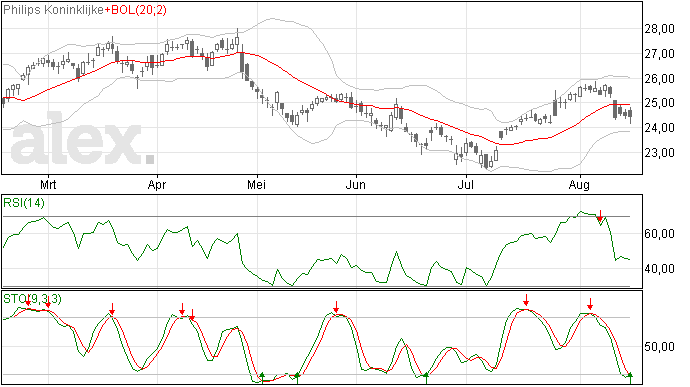Click the 27,00 price axis label
Viewport: 690px width, 387px height.
660,54
